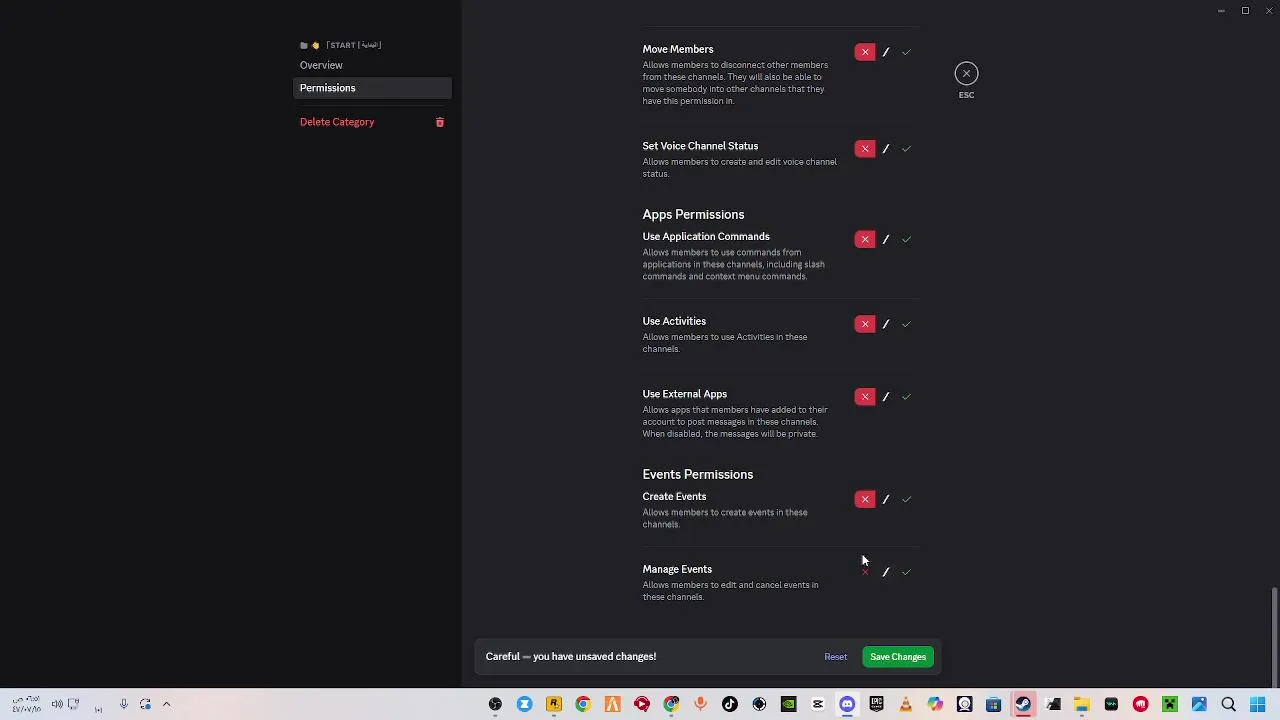The image size is (1280, 720).
Task: Open the Windows Start menu
Action: point(1258,705)
